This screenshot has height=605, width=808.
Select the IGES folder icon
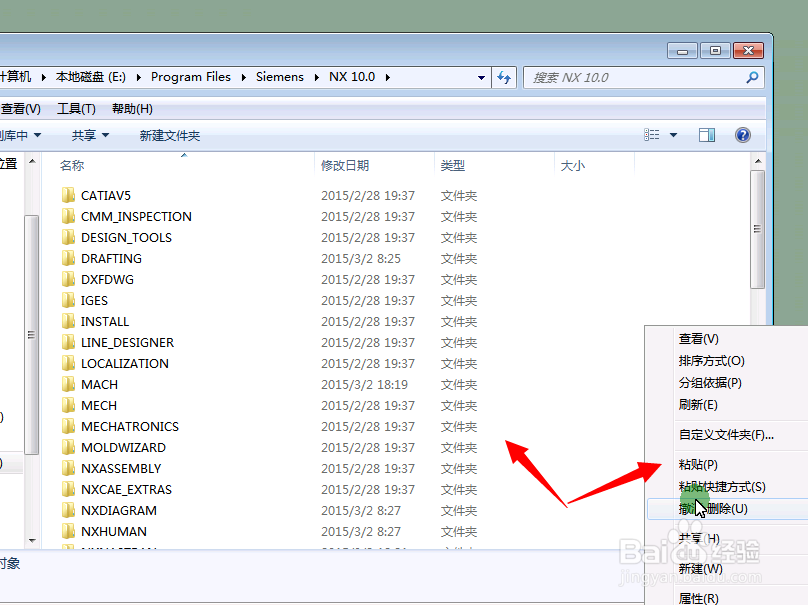(68, 300)
